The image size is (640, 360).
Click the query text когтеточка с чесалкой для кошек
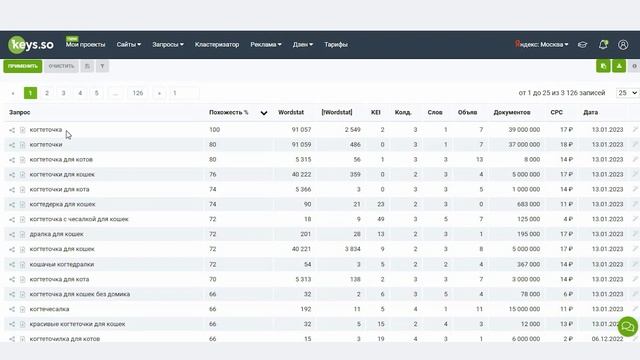pos(79,219)
